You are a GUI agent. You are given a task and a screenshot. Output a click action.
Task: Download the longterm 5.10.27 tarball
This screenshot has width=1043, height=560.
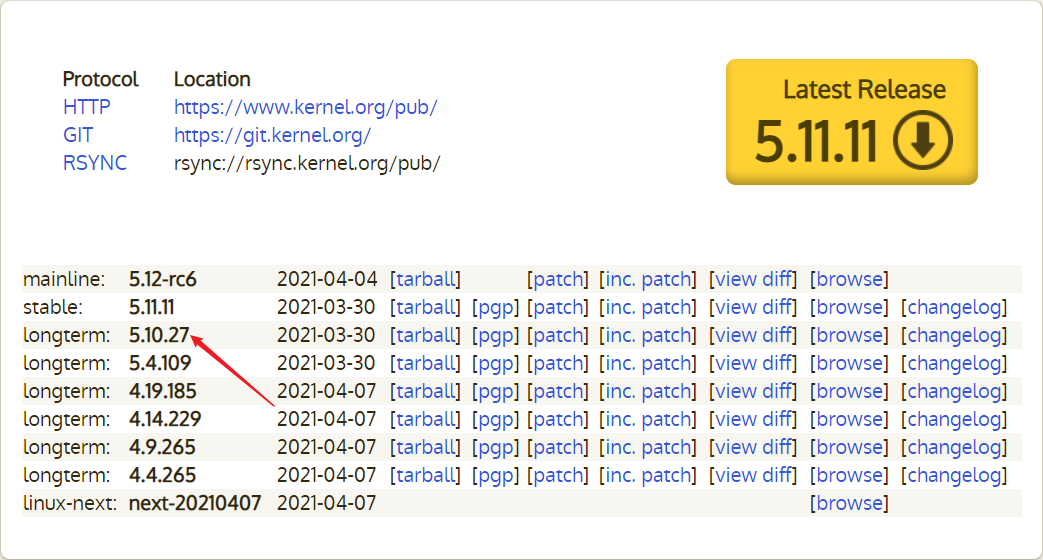click(x=425, y=335)
